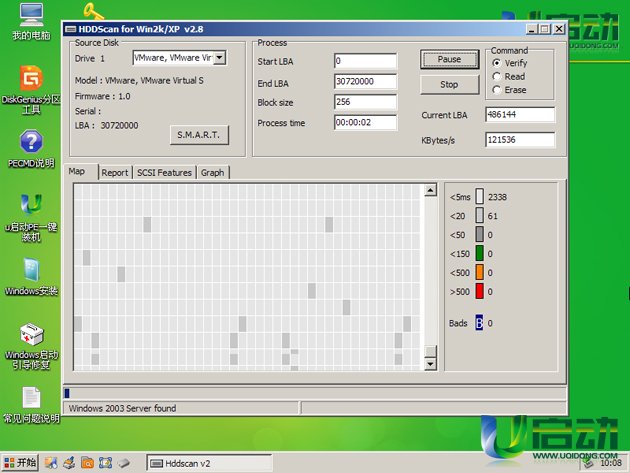Click the second quick launch icon
This screenshot has width=630, height=473.
[x=69, y=463]
